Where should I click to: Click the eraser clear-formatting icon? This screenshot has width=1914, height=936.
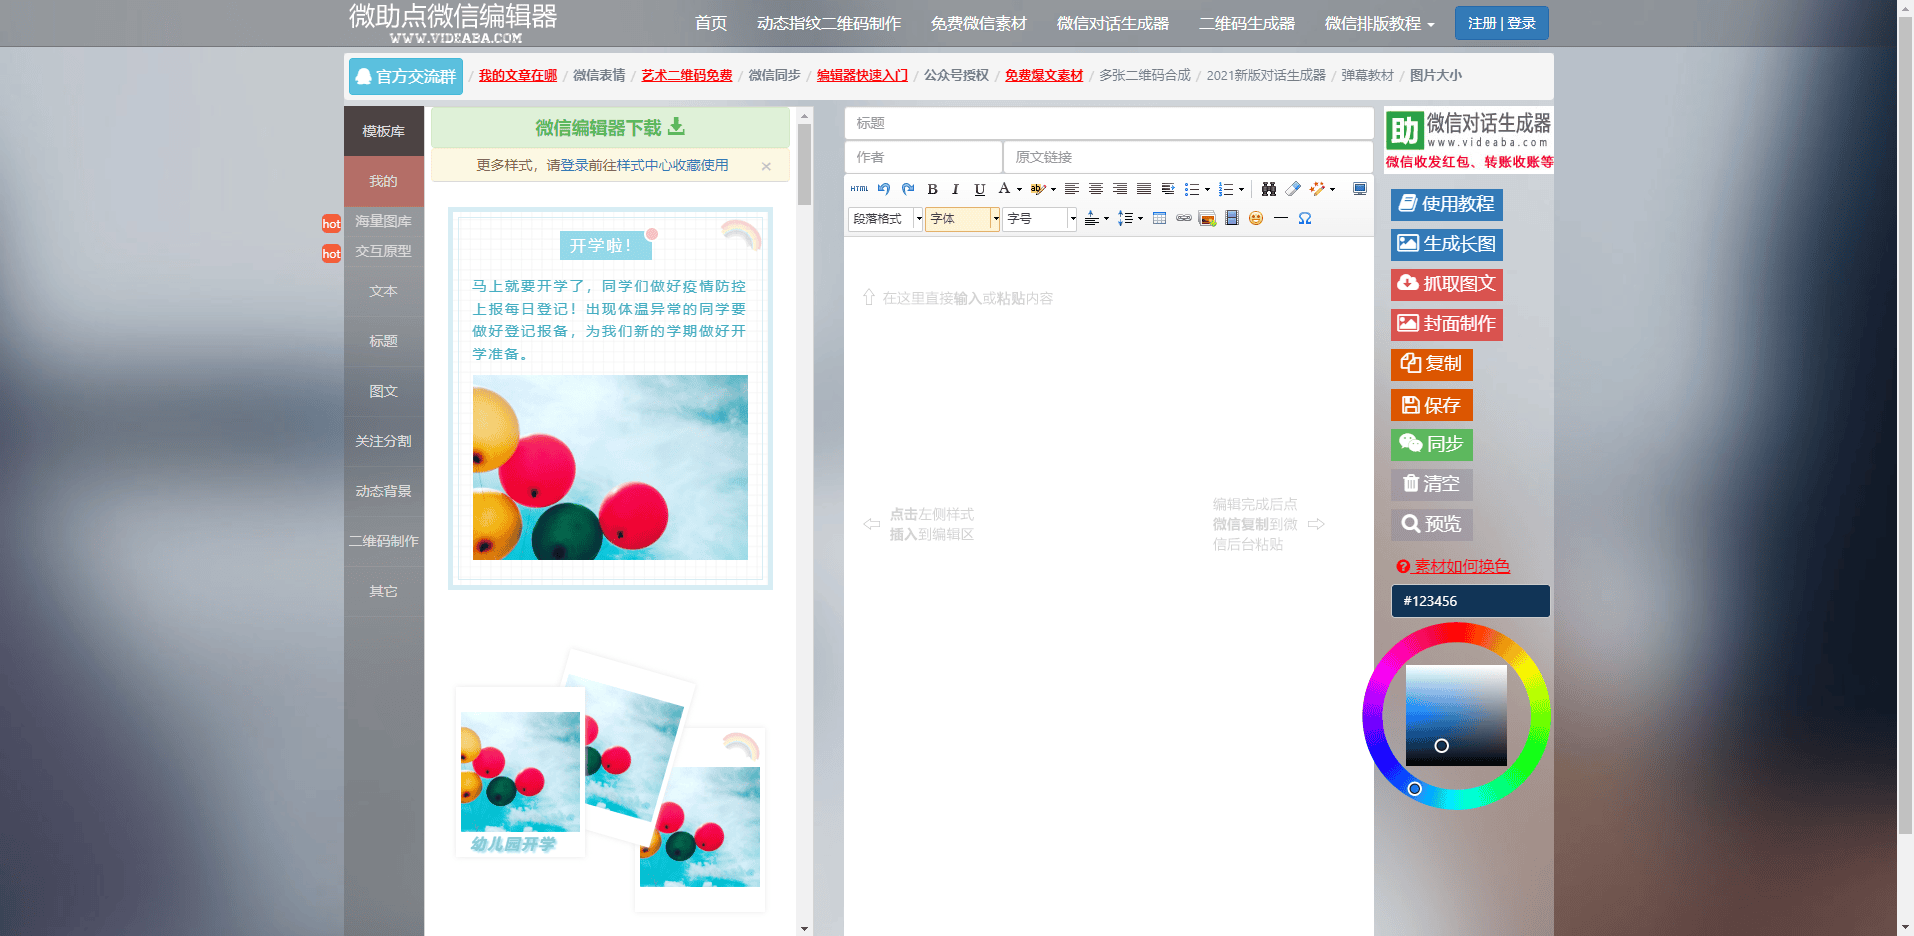1293,189
